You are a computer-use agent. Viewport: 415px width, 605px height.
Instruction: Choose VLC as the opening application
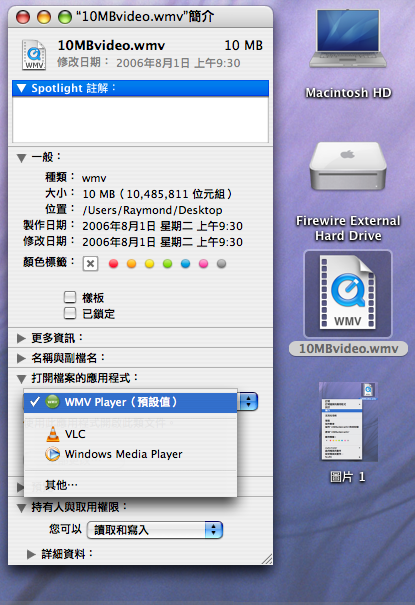(x=130, y=434)
